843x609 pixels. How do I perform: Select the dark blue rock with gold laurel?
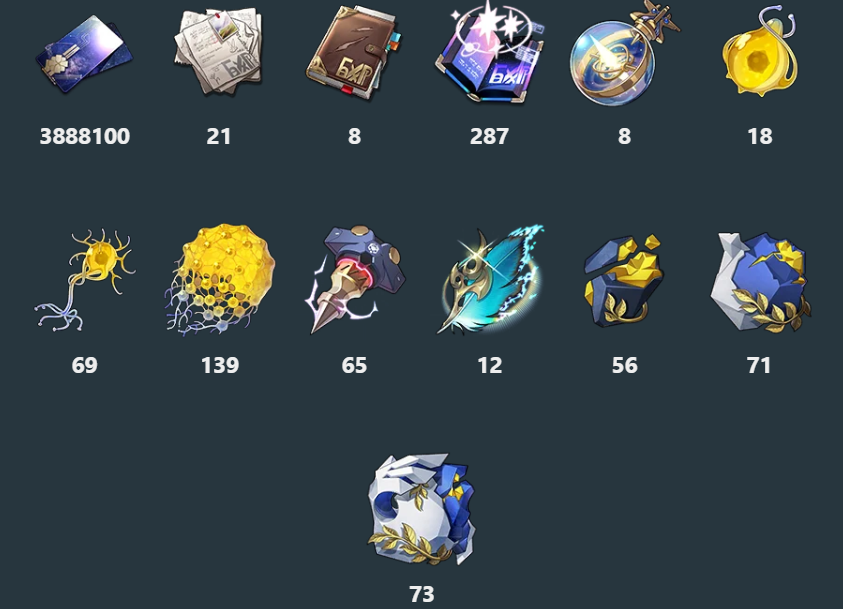[624, 281]
